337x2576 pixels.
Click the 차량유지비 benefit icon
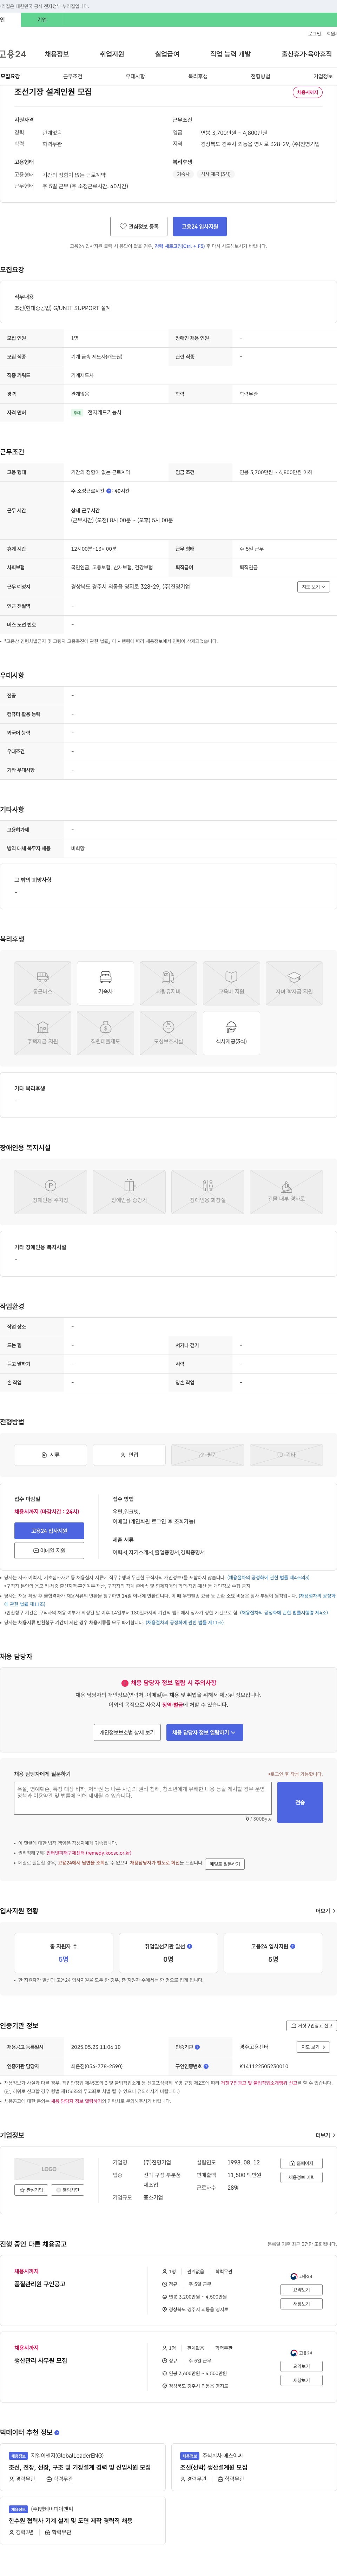(x=168, y=983)
